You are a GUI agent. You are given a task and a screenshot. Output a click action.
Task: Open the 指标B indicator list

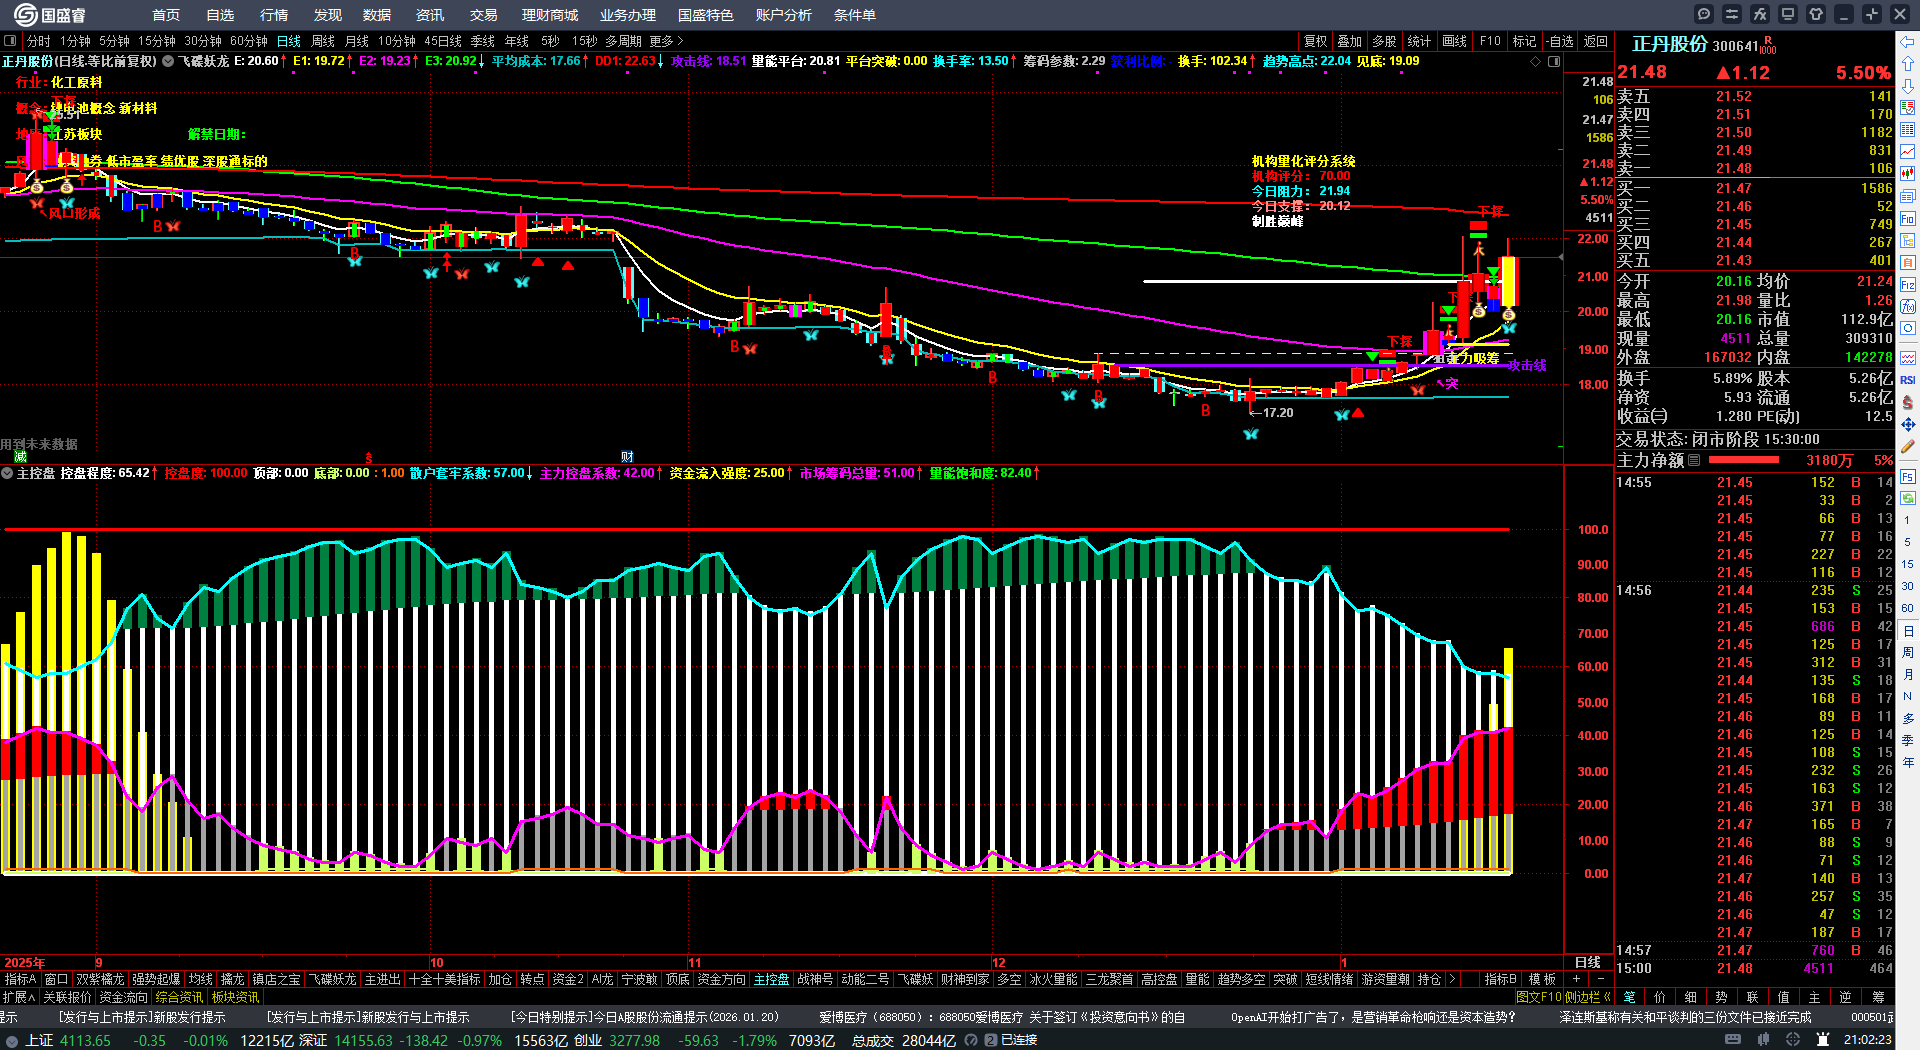click(1500, 979)
